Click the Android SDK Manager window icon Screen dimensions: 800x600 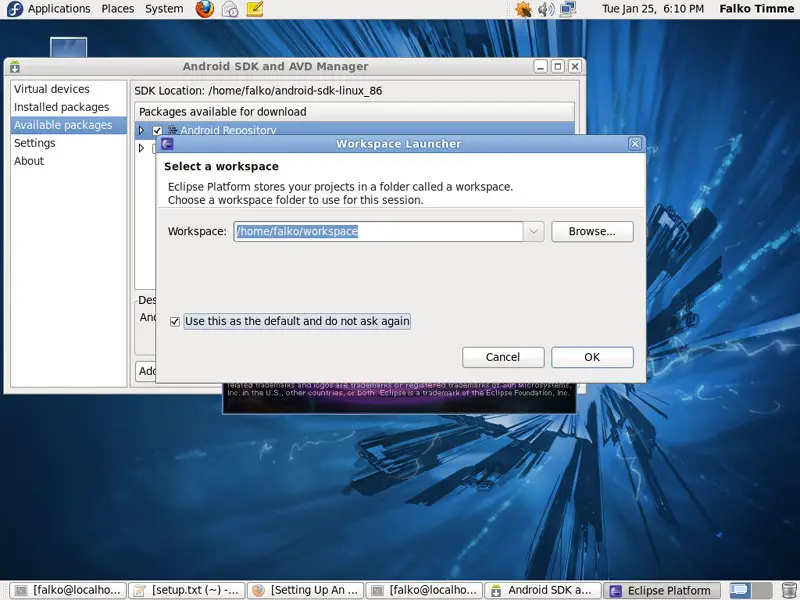[15, 66]
